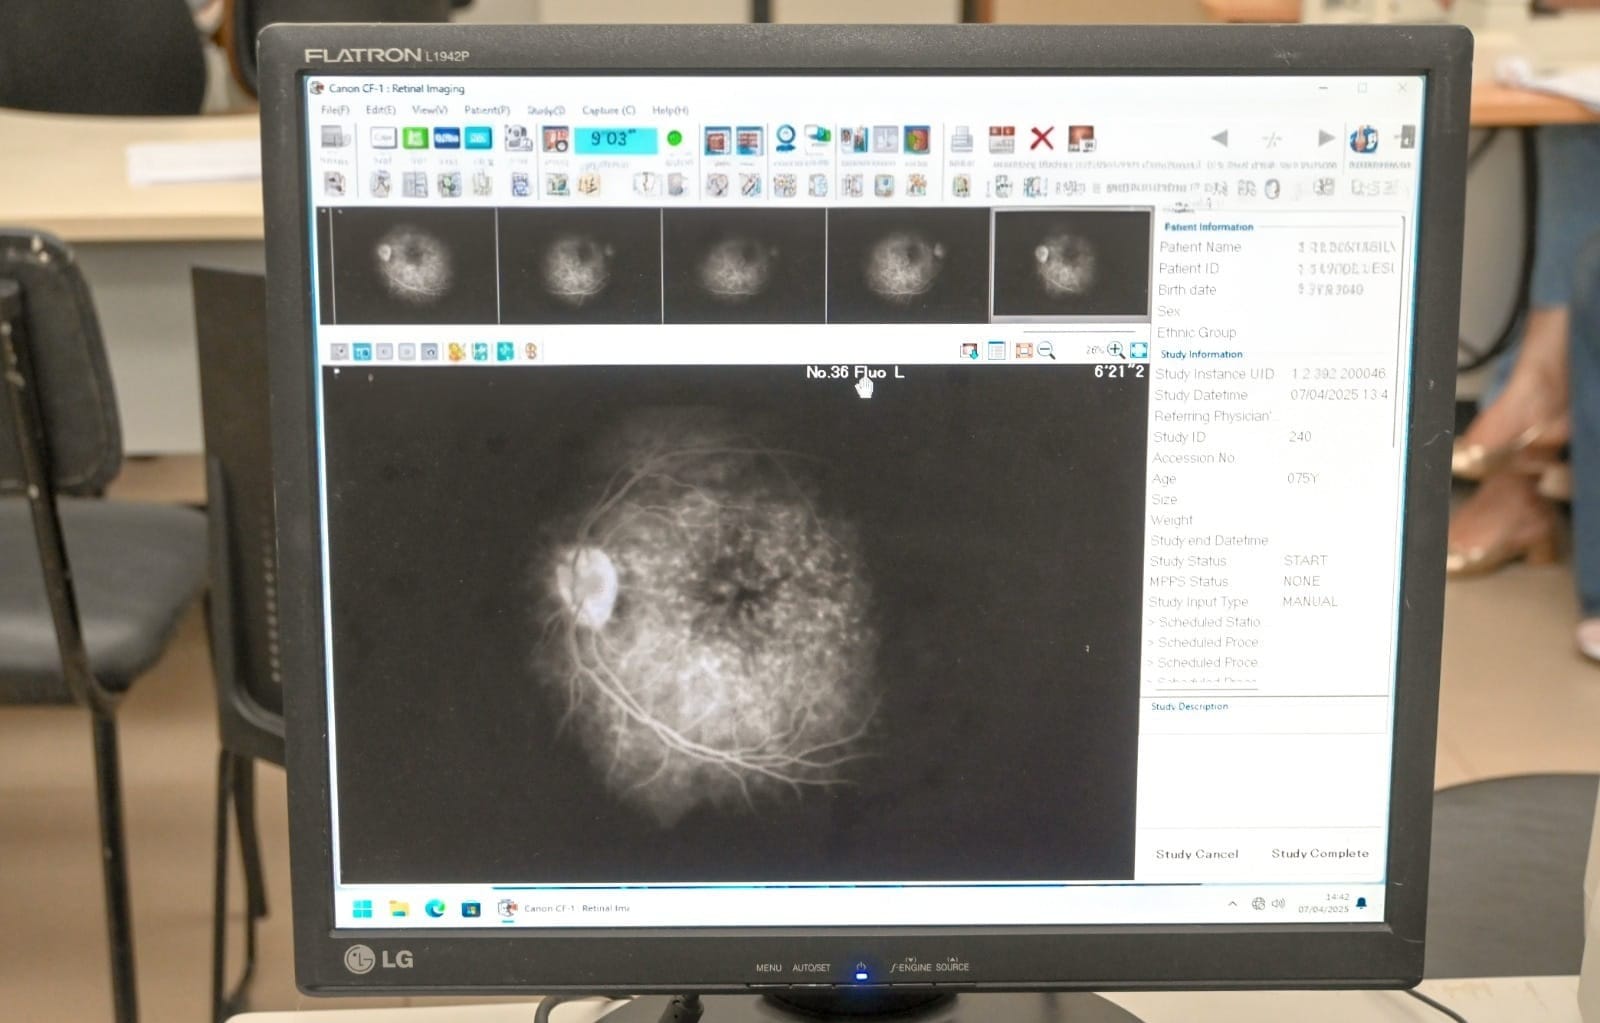Adjust the 20% zoom level control
Image resolution: width=1600 pixels, height=1023 pixels.
[x=1094, y=353]
